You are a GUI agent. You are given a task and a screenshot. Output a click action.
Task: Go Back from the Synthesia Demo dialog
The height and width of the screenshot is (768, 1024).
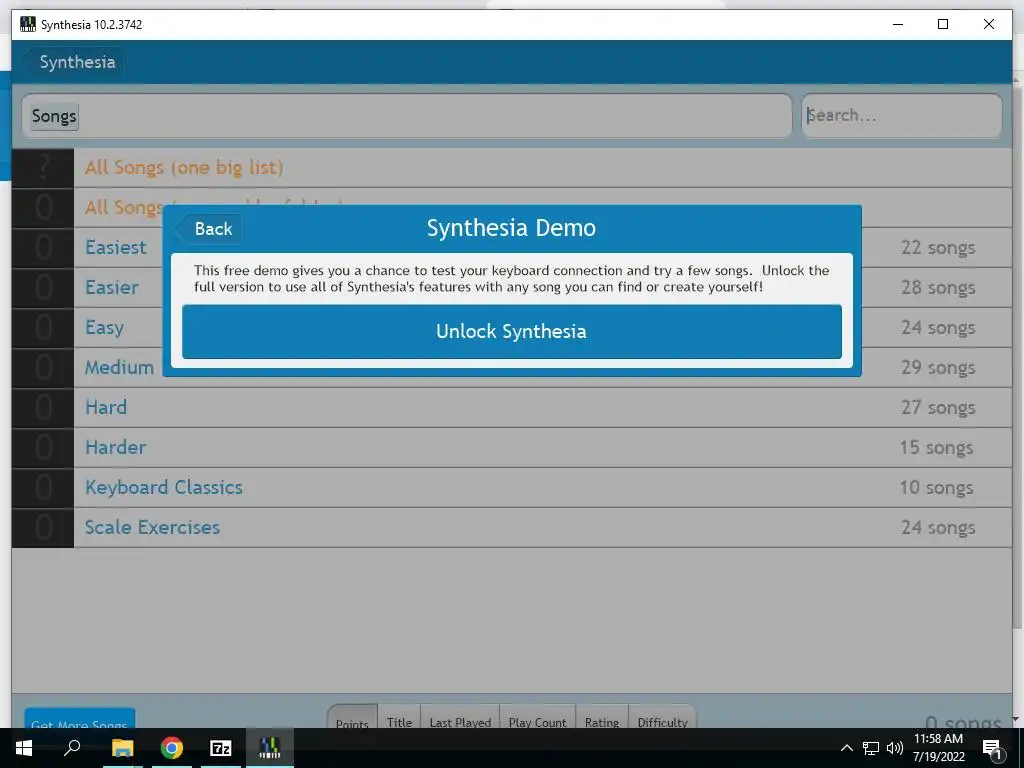click(x=210, y=229)
